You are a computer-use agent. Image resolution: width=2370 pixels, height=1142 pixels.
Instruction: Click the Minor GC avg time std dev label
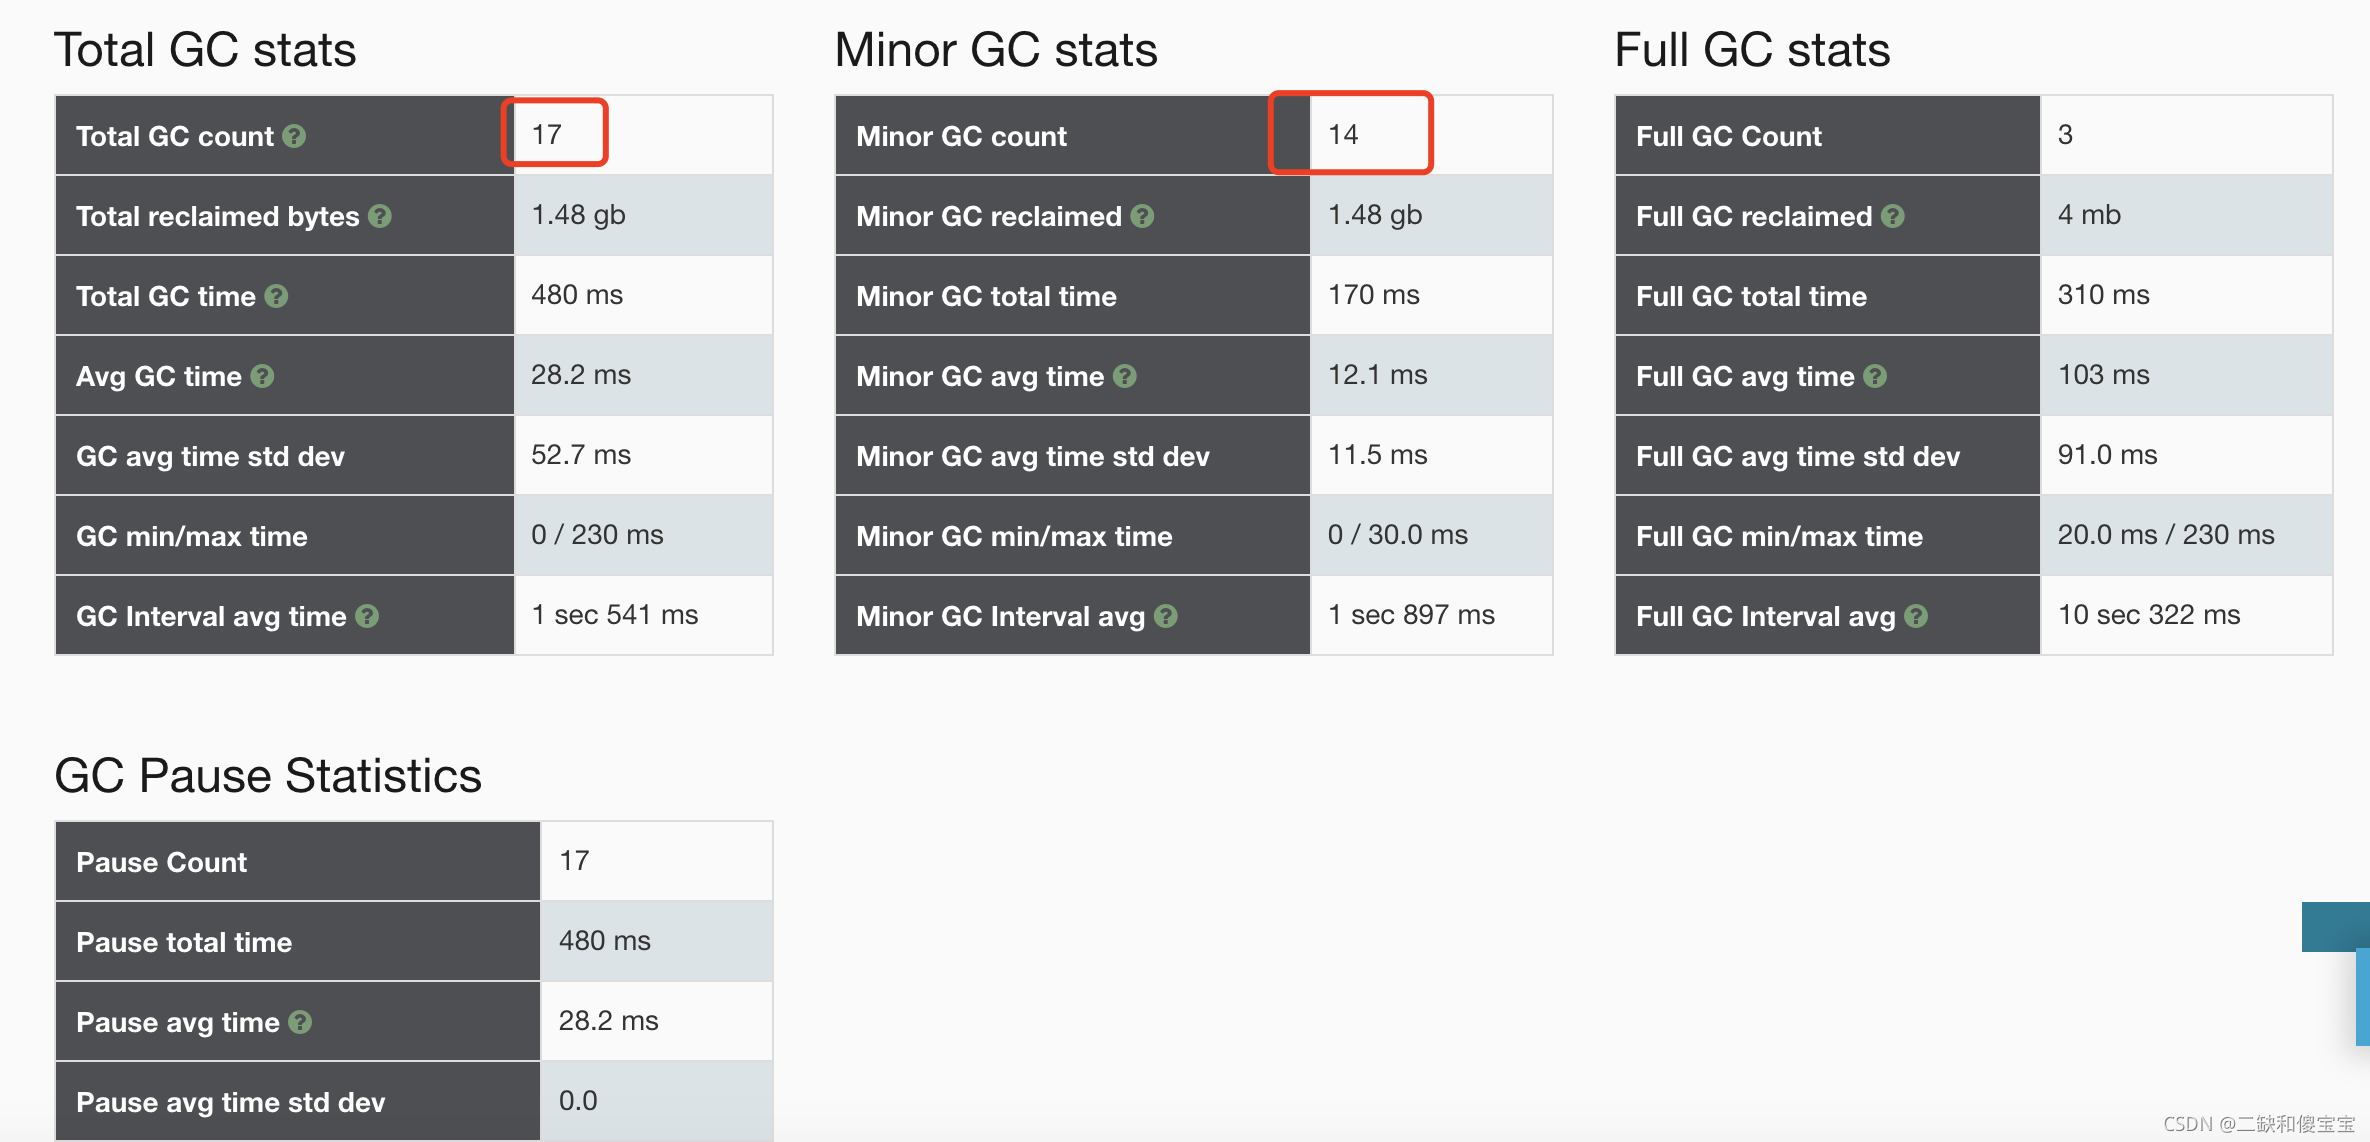1033,456
